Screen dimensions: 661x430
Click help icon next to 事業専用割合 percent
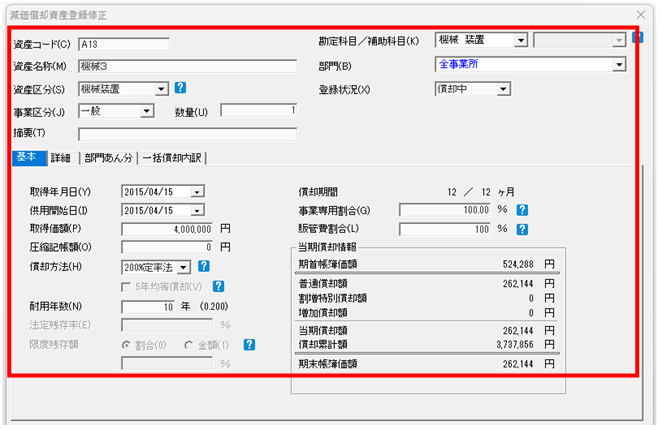click(521, 209)
